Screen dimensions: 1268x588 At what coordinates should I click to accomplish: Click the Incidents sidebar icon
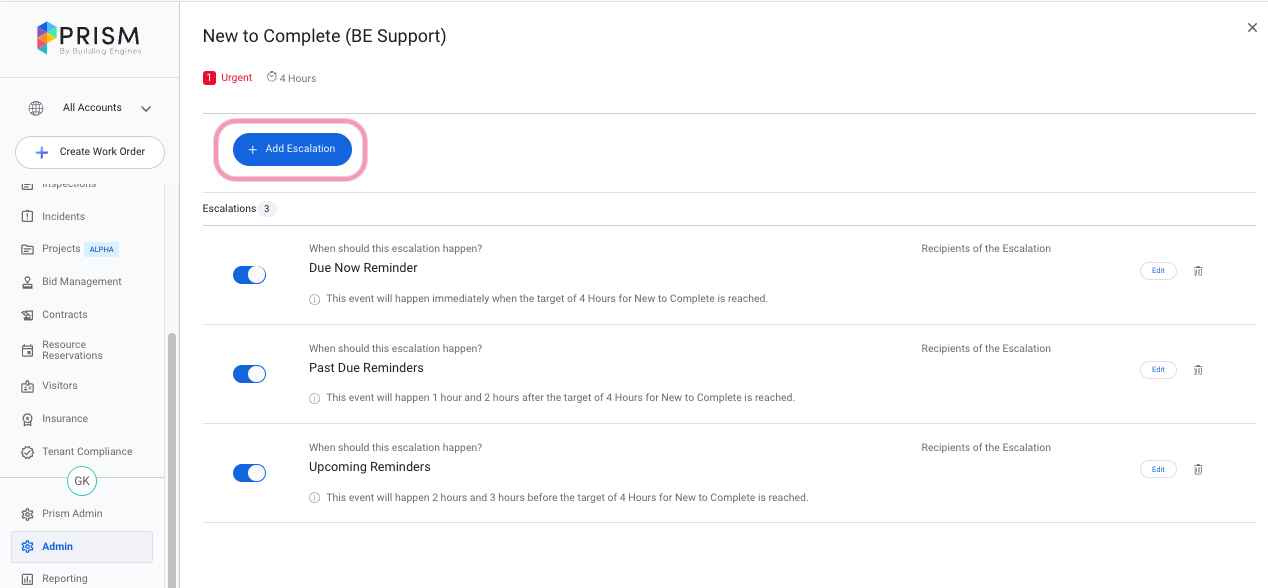point(28,217)
